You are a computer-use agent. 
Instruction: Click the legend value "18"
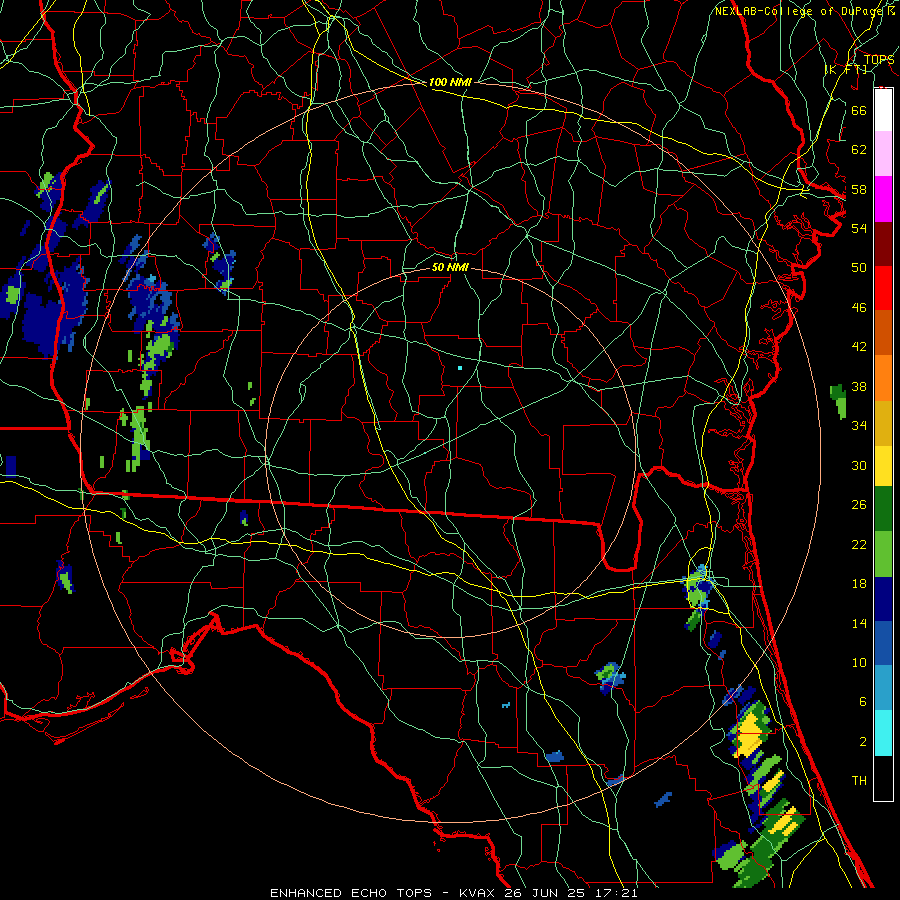click(859, 584)
